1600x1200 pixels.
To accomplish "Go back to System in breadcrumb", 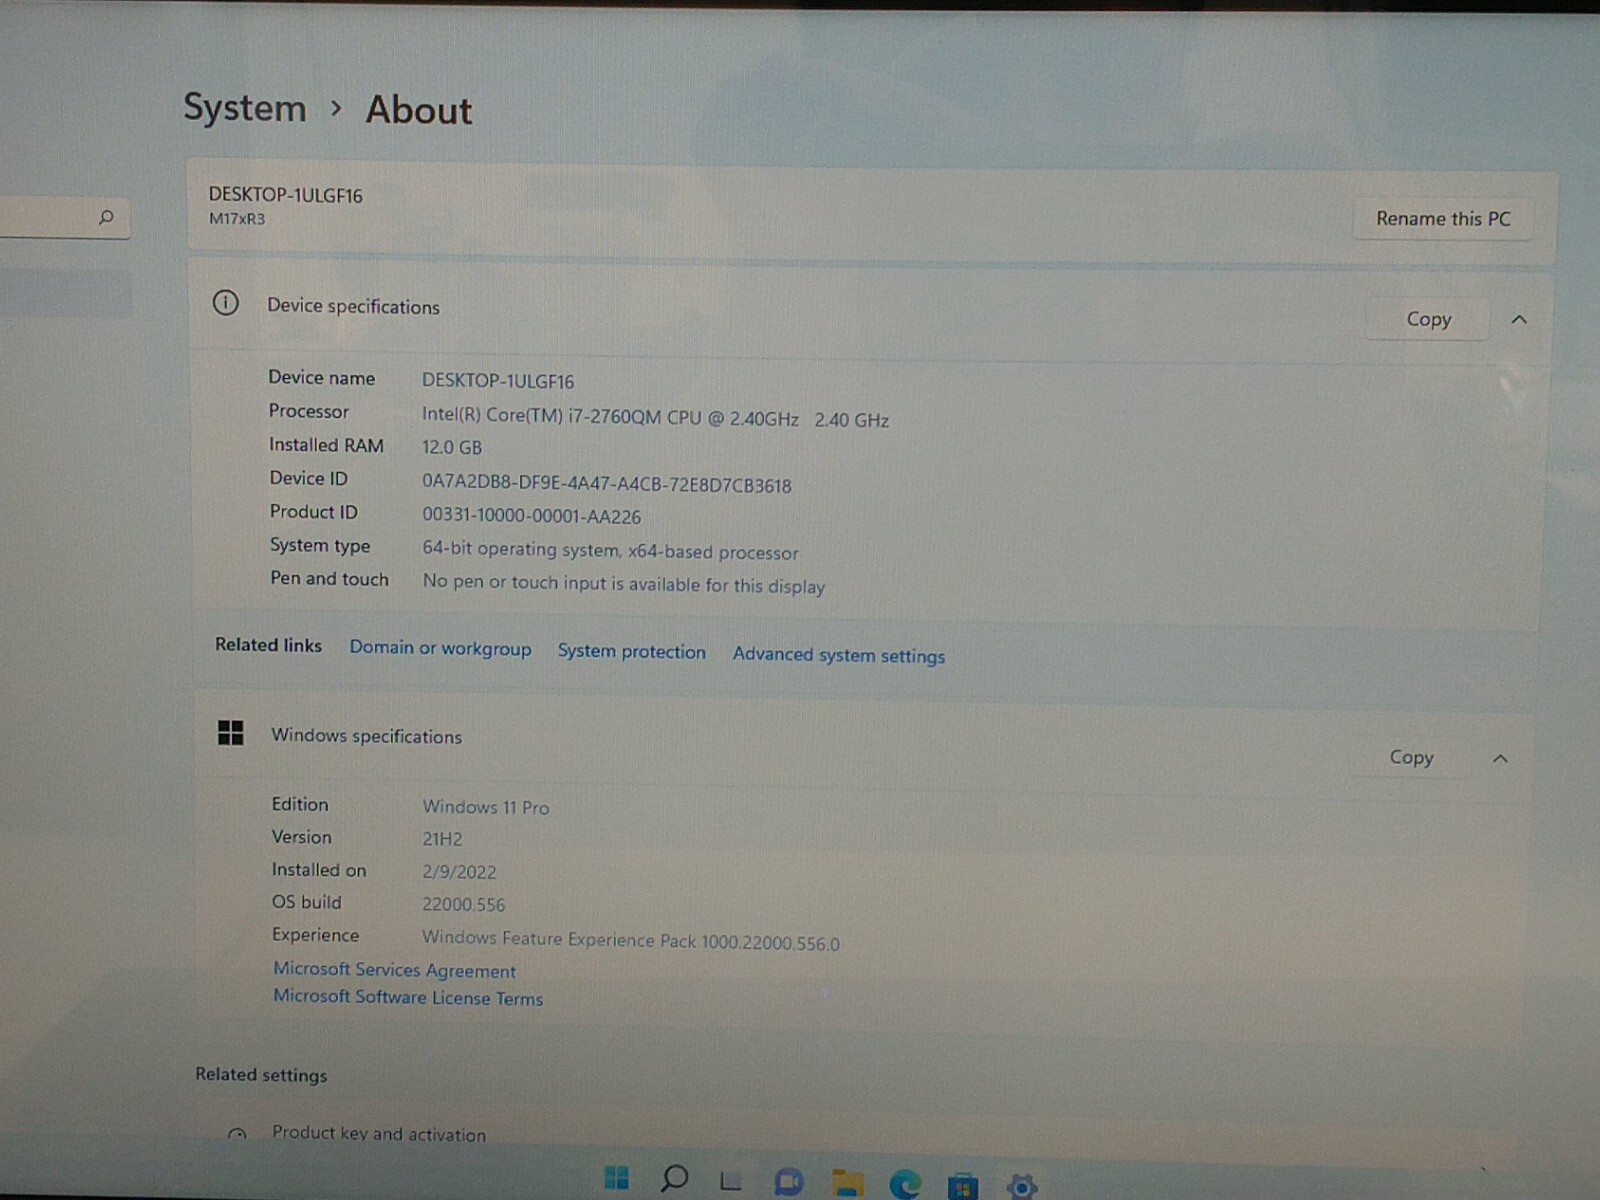I will point(244,107).
